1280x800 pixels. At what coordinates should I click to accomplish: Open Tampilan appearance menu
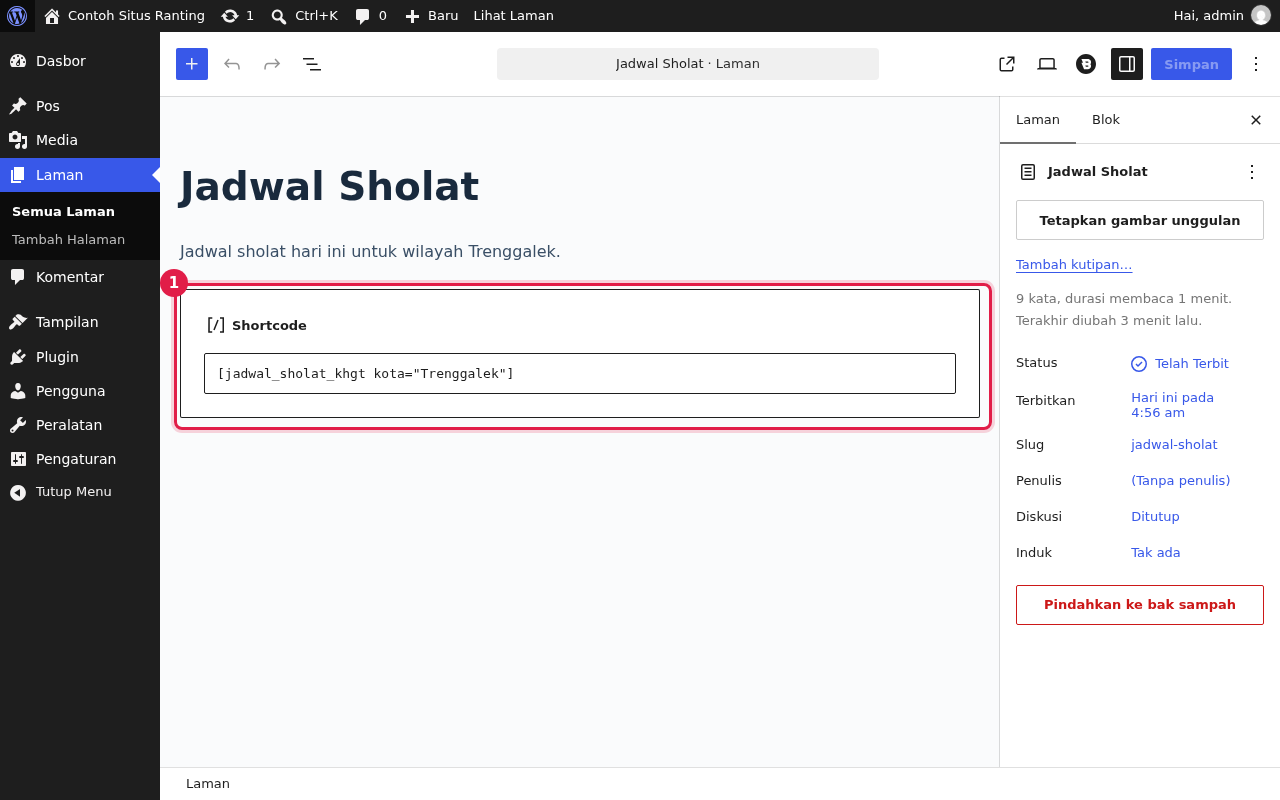pos(80,322)
